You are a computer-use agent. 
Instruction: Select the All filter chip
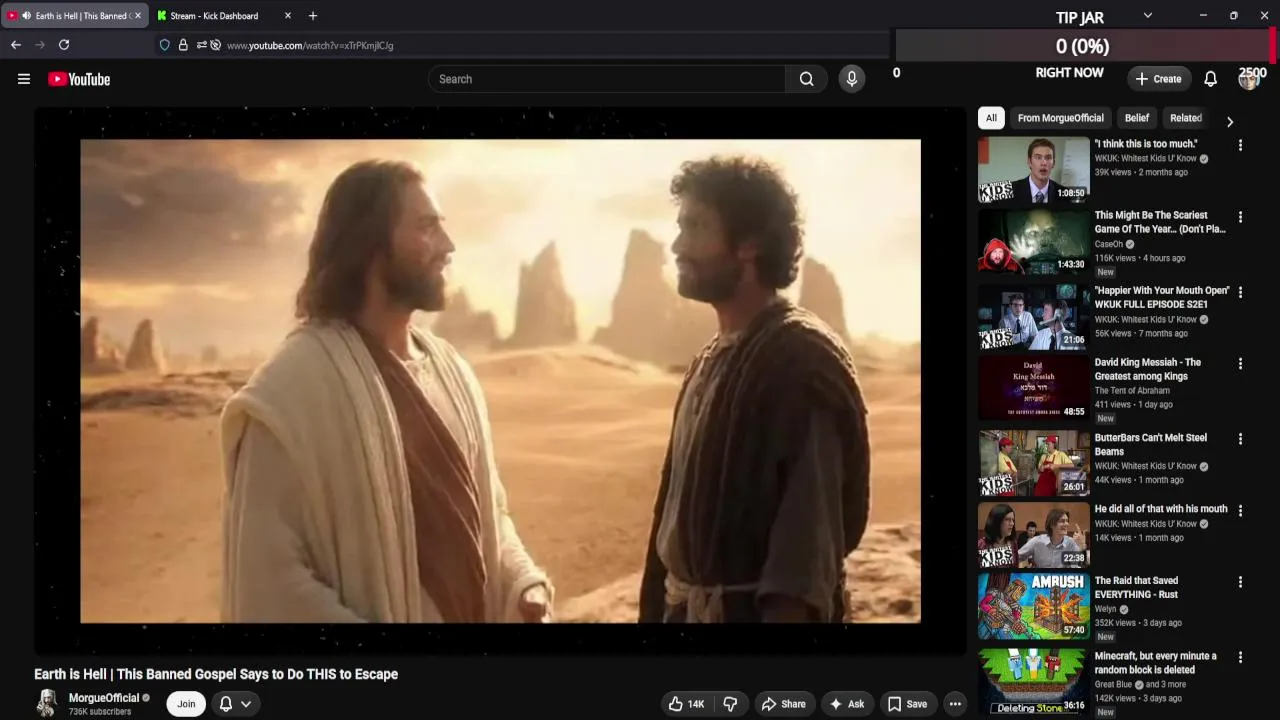[991, 118]
